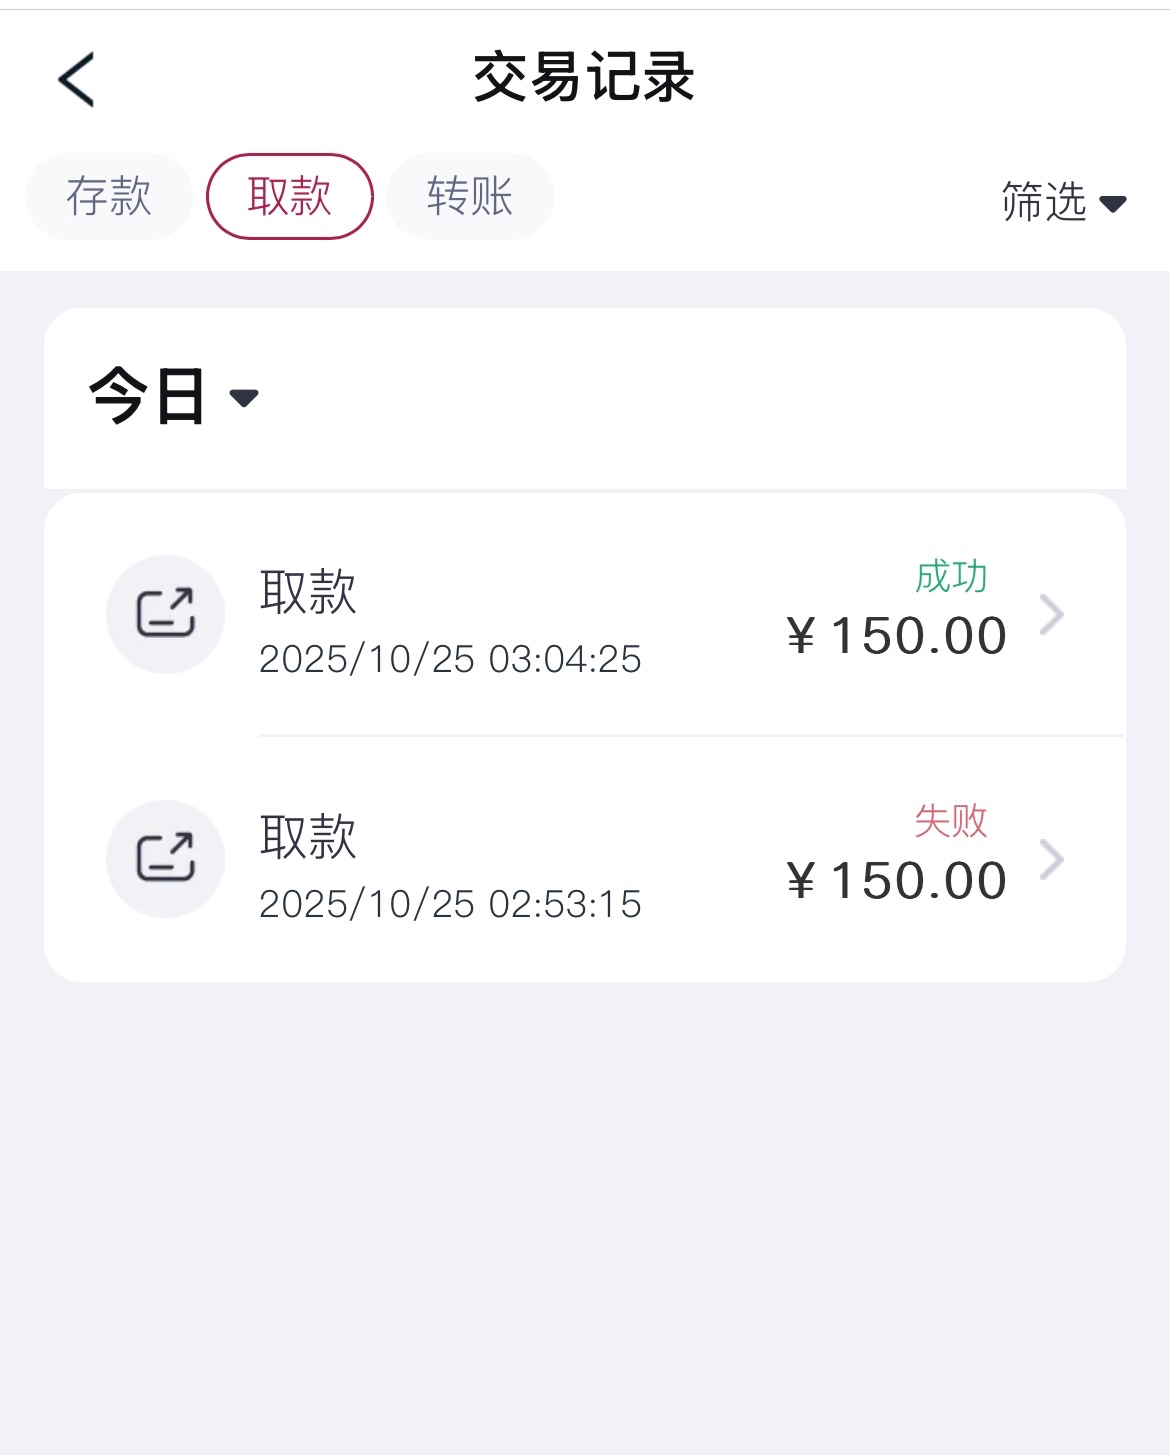The image size is (1170, 1455).
Task: Click the 失败 status label
Action: coord(950,821)
